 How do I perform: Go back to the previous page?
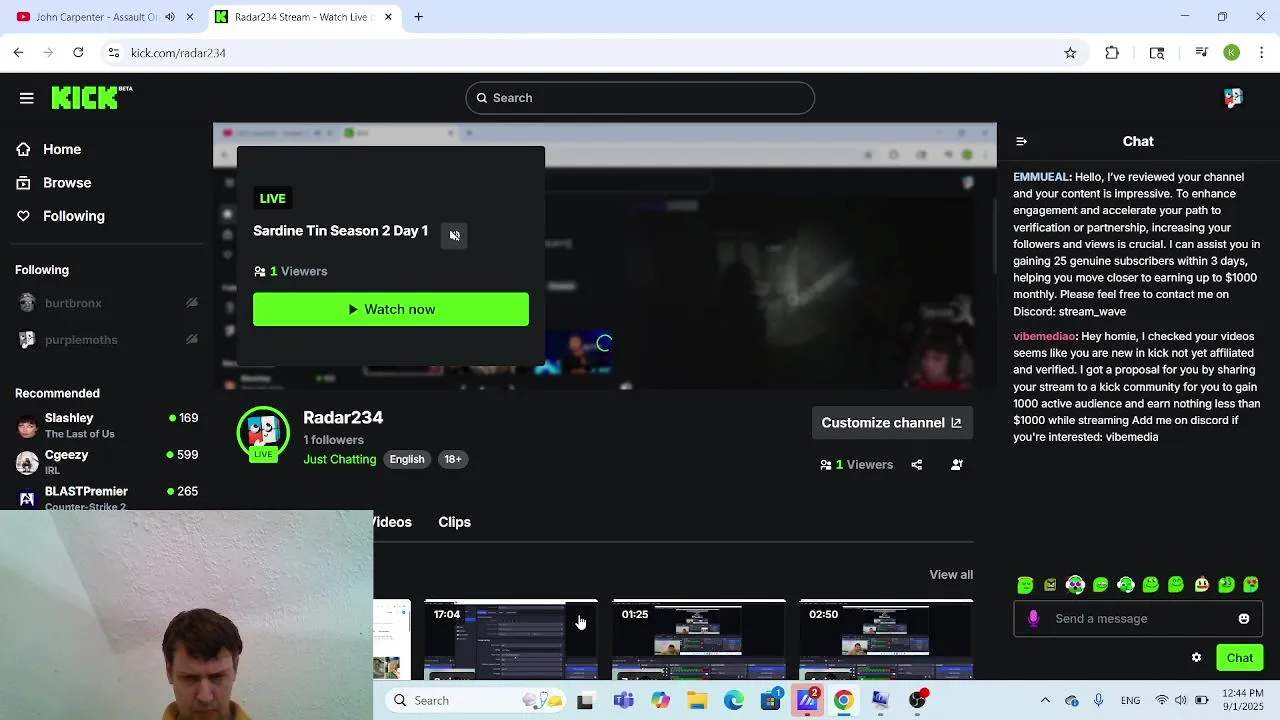(x=18, y=53)
